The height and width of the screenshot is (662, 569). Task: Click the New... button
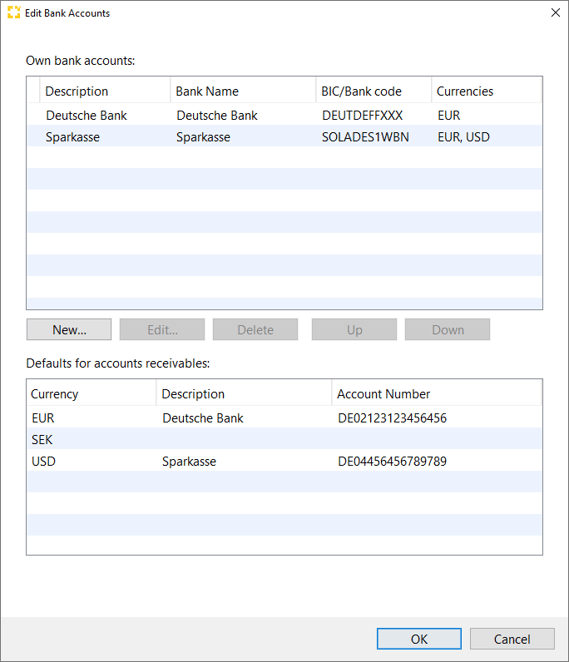(69, 329)
